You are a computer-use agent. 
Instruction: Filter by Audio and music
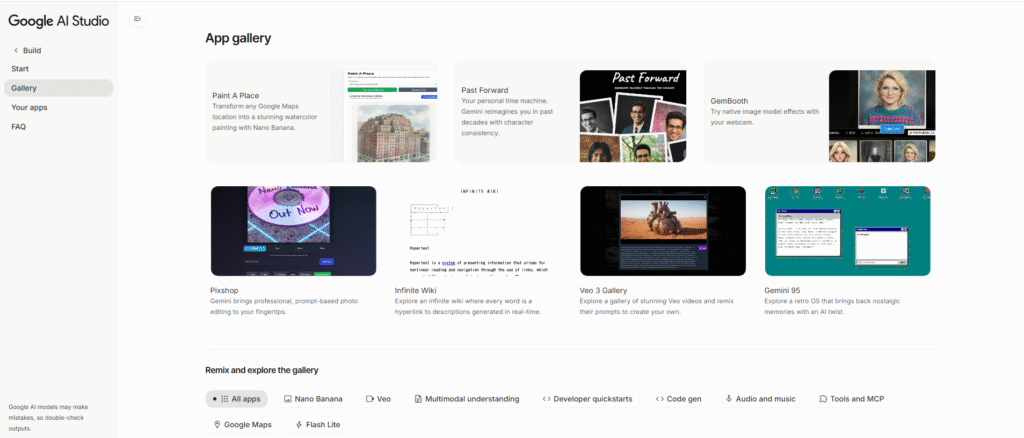click(x=761, y=399)
